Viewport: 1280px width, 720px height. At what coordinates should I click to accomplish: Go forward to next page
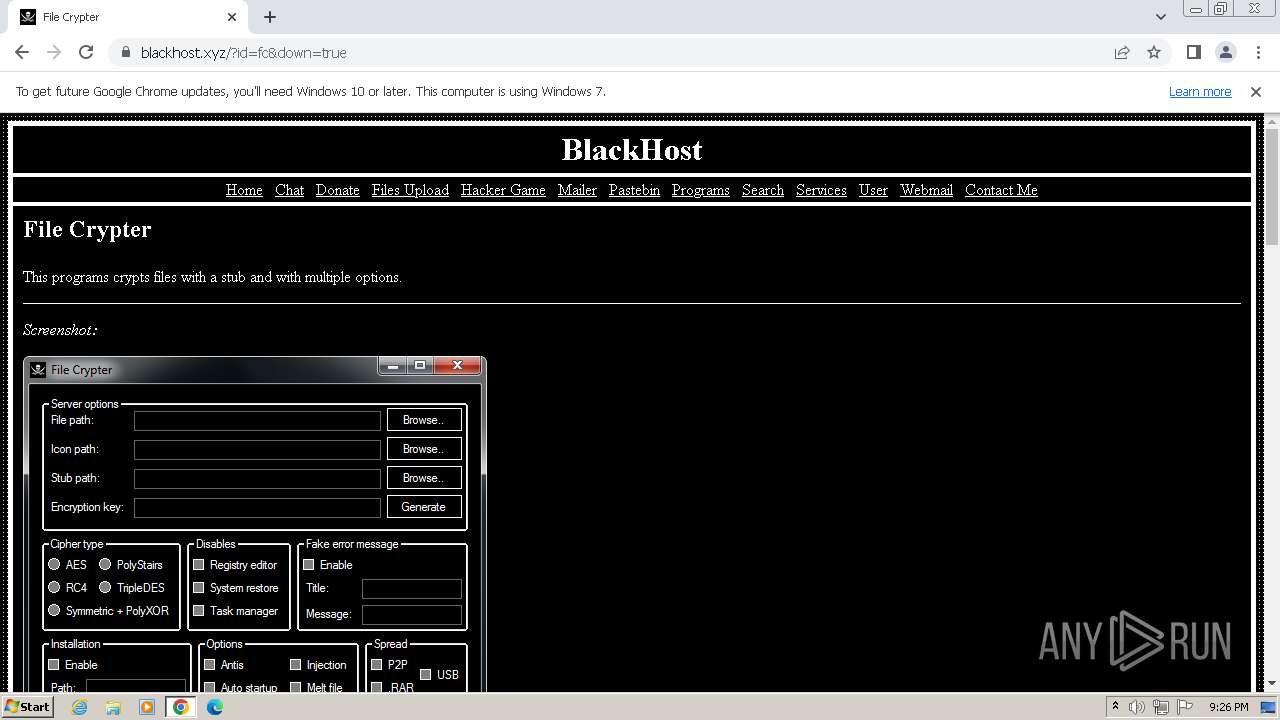[x=54, y=52]
